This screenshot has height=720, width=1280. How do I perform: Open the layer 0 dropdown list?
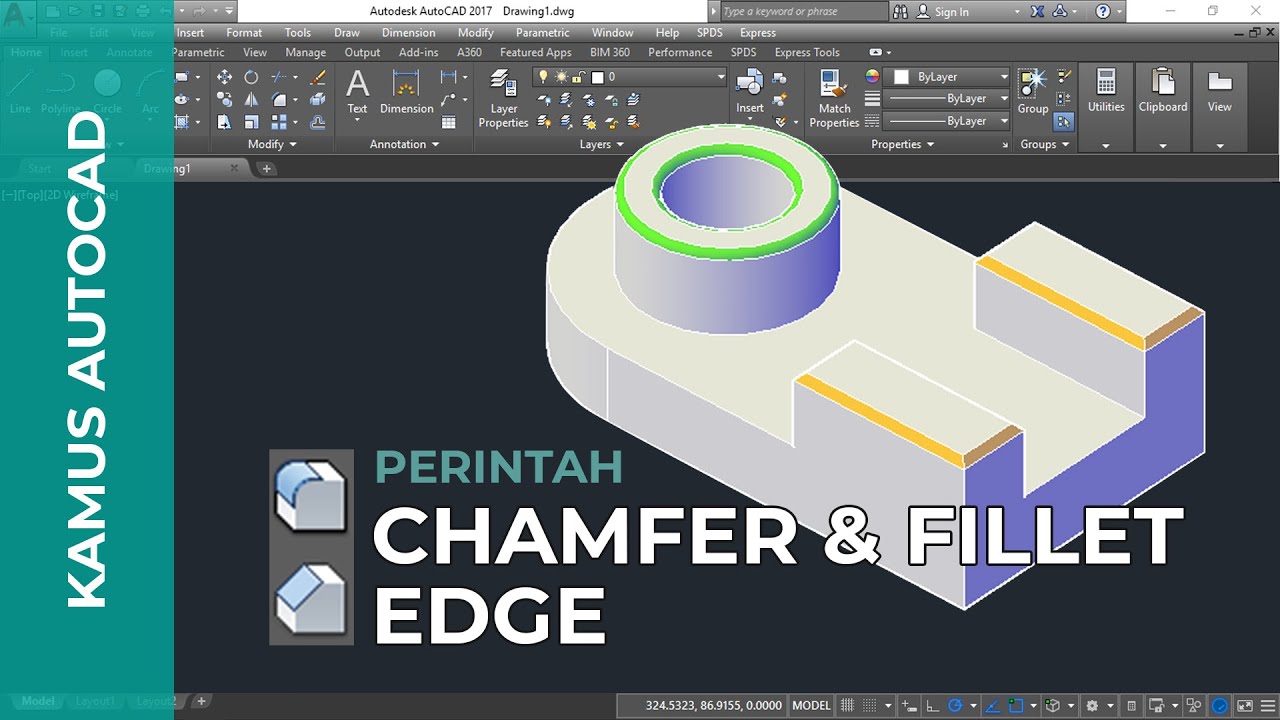tap(721, 77)
